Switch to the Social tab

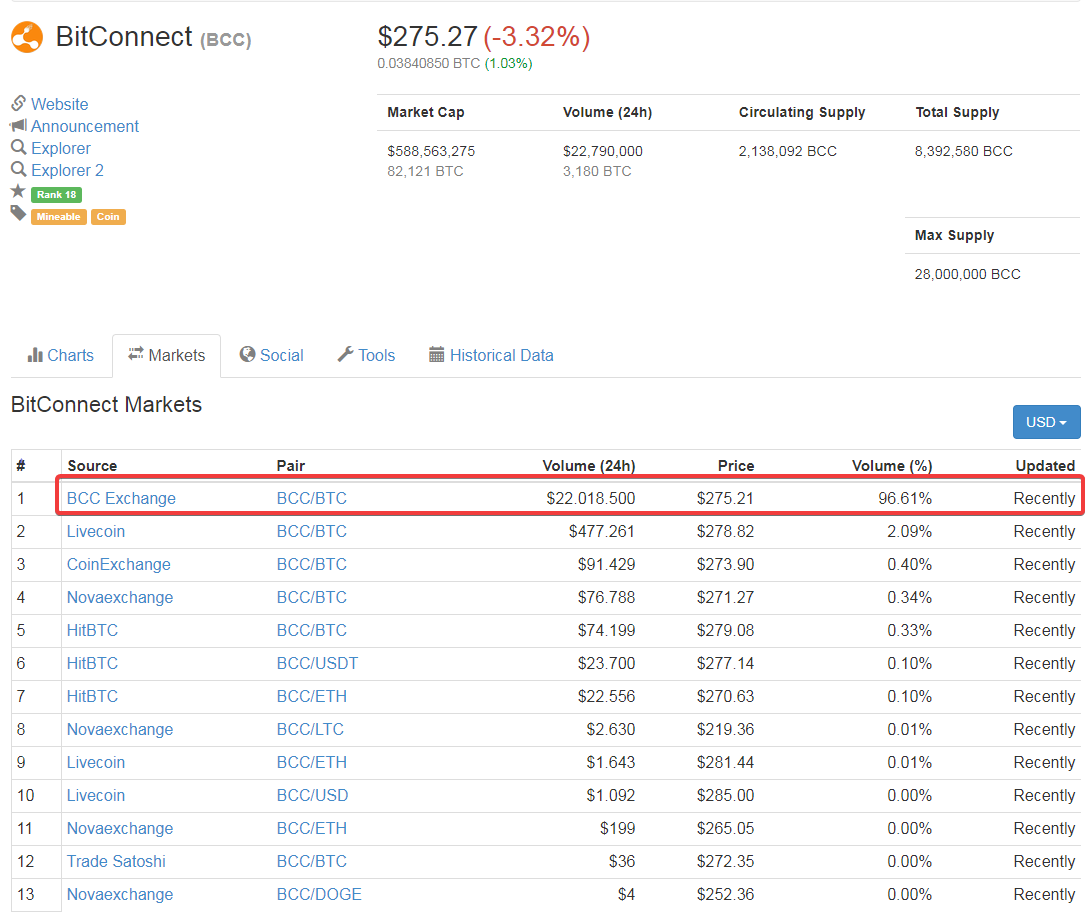tap(271, 355)
